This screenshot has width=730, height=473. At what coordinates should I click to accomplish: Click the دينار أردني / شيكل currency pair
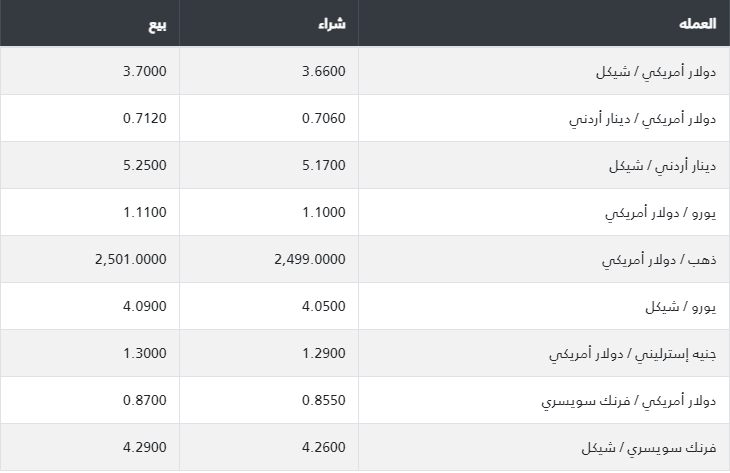(662, 166)
